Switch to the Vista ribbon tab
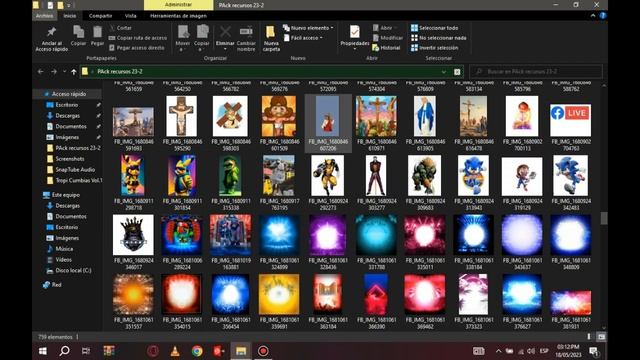Screen dimensions: 640x360 coord(131,16)
